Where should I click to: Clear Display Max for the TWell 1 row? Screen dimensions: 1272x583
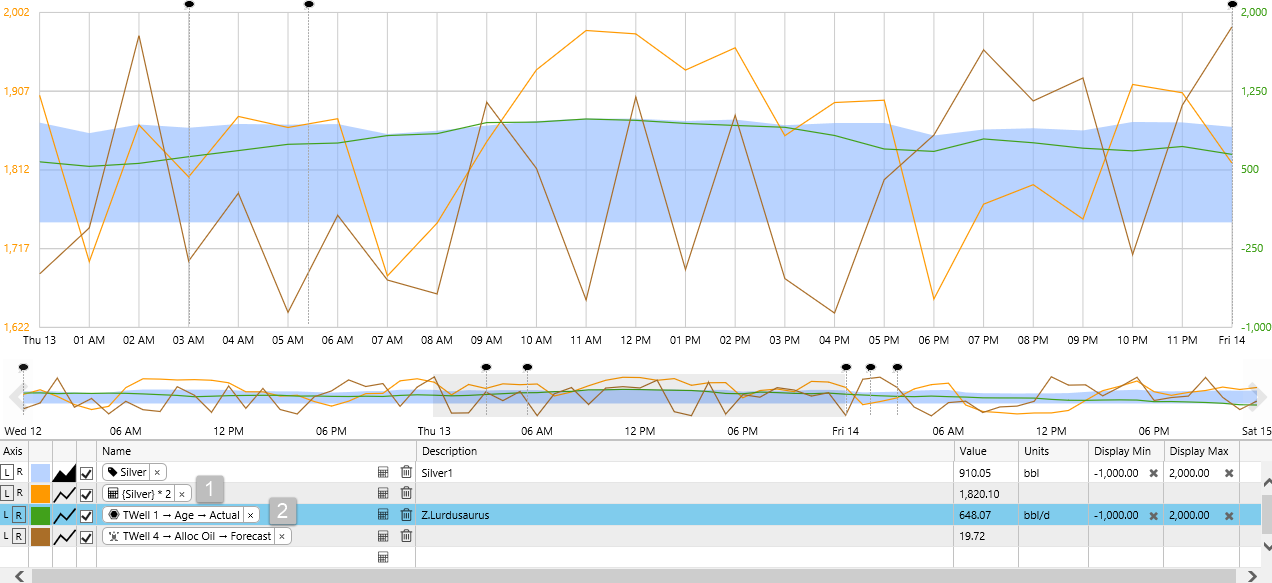pos(1229,515)
